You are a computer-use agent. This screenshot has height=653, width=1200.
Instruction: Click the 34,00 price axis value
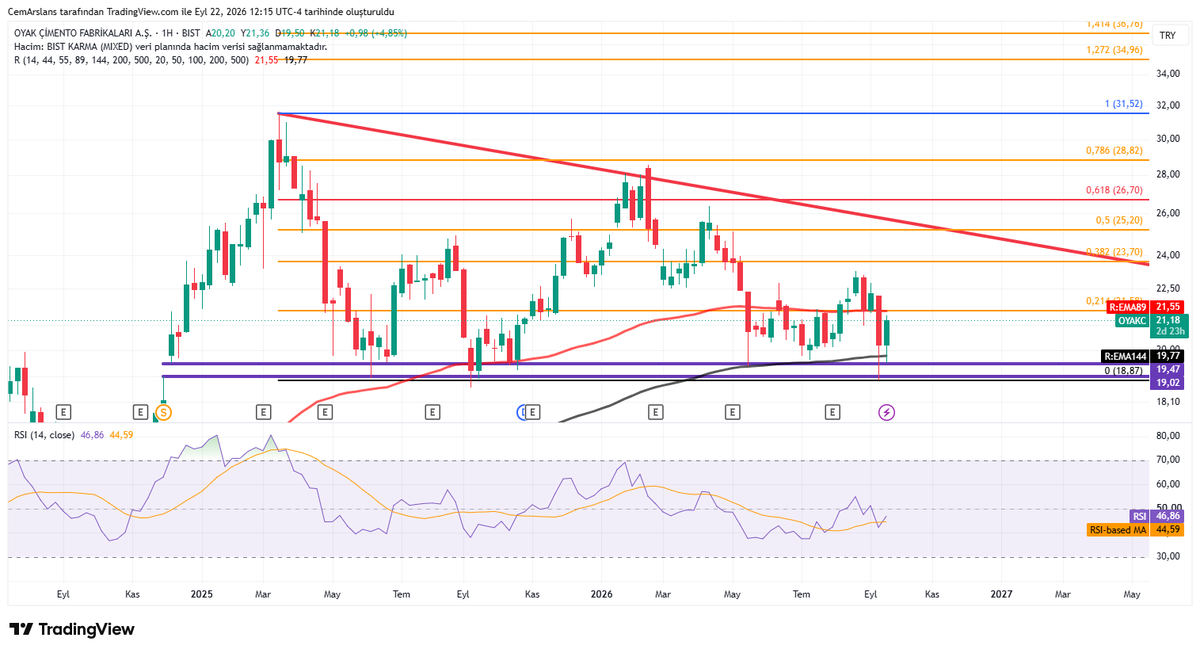pyautogui.click(x=1168, y=73)
